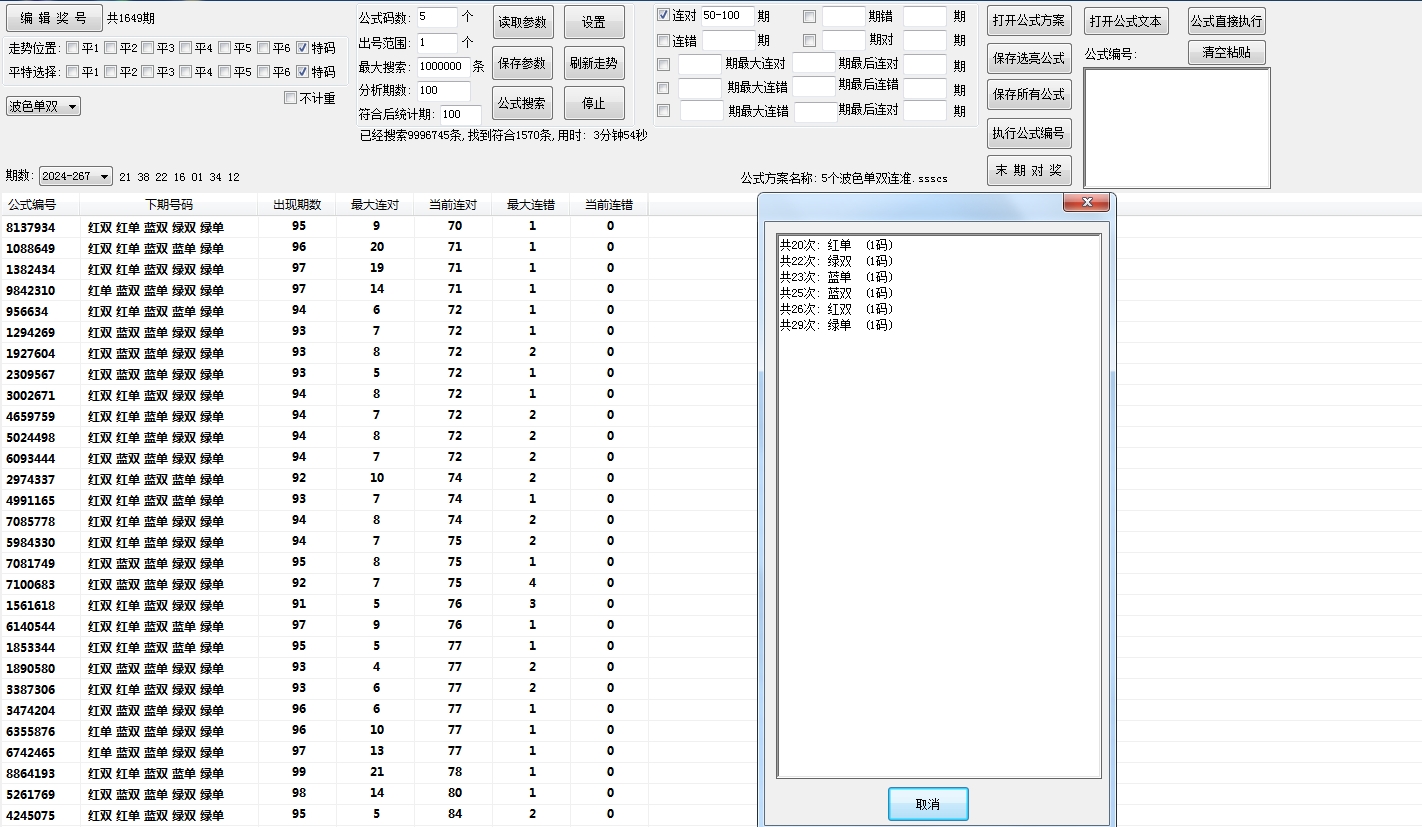Stop the search with 停止

[x=594, y=103]
